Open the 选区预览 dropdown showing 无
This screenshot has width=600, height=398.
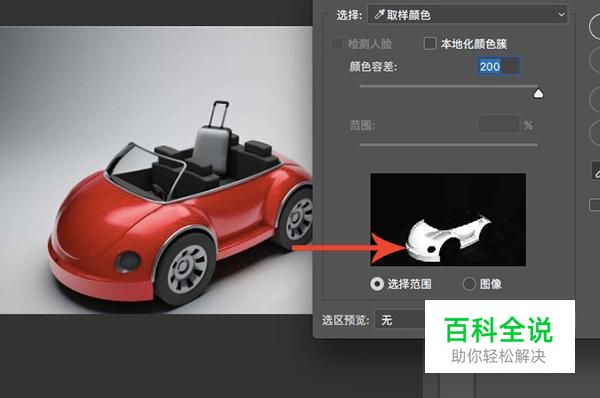[x=400, y=320]
